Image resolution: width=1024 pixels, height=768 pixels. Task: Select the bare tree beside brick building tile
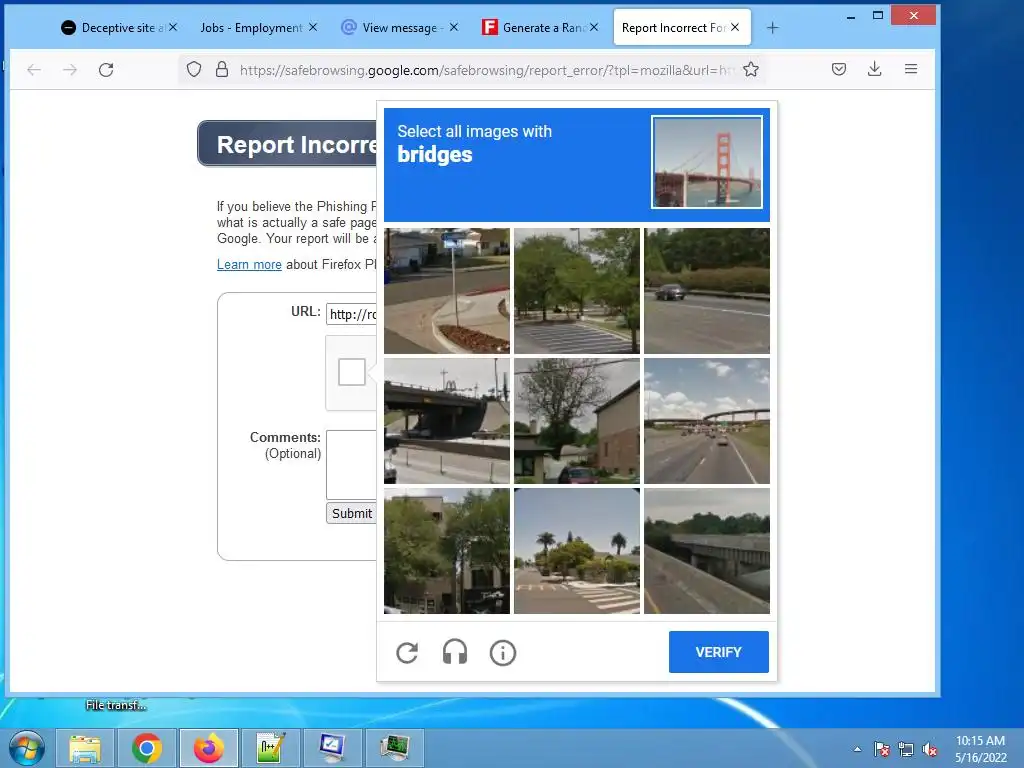pyautogui.click(x=577, y=421)
